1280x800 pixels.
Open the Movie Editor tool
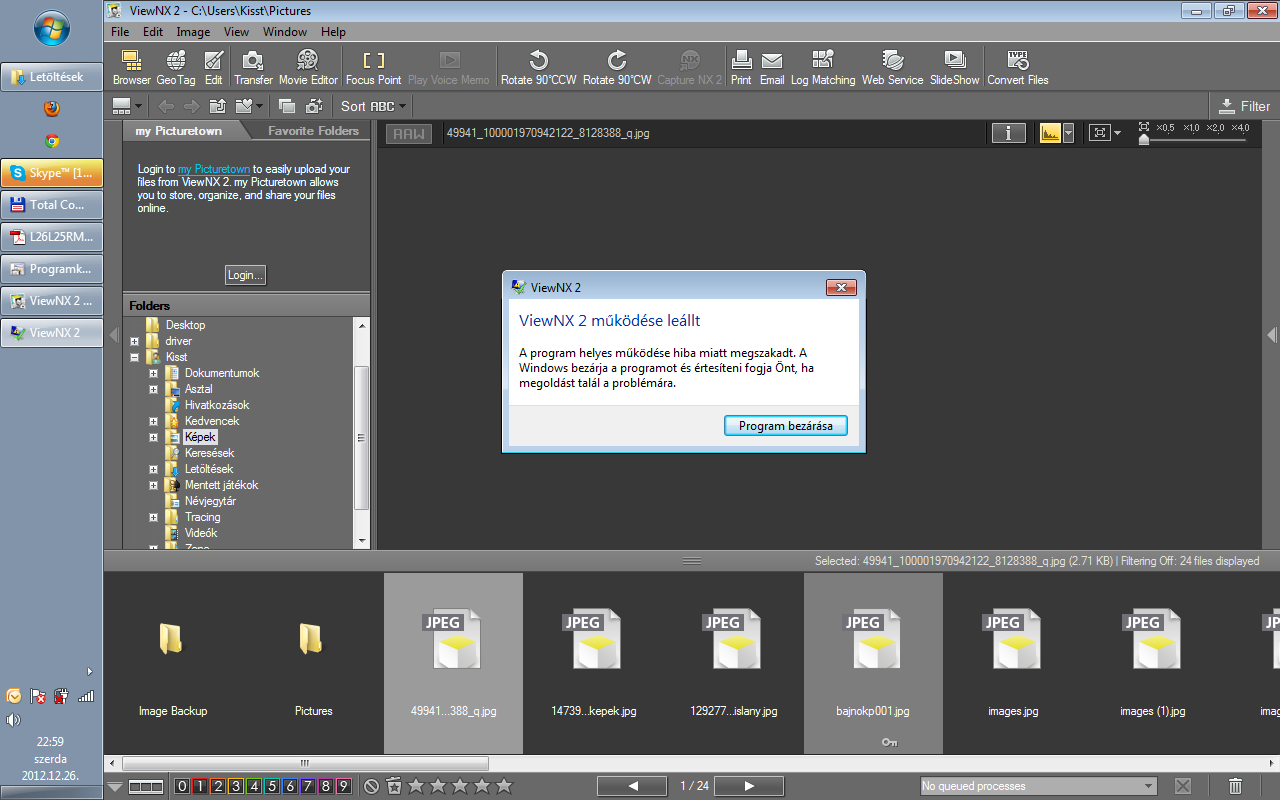(308, 67)
